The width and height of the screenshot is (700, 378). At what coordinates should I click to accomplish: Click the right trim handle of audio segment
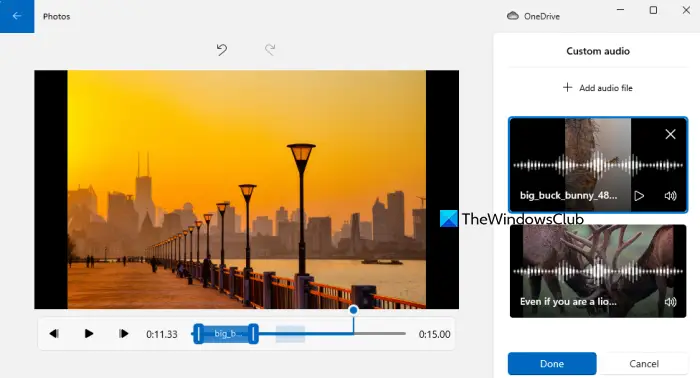(253, 333)
